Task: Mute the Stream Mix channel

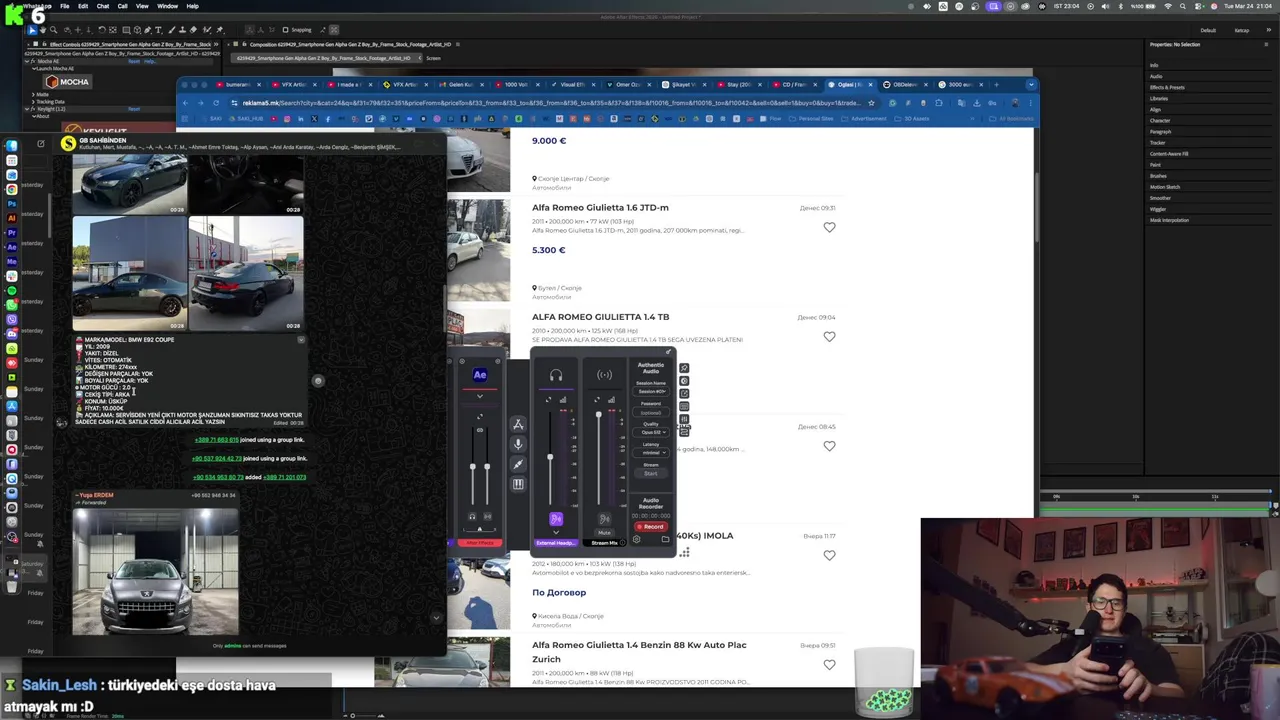Action: [x=604, y=532]
